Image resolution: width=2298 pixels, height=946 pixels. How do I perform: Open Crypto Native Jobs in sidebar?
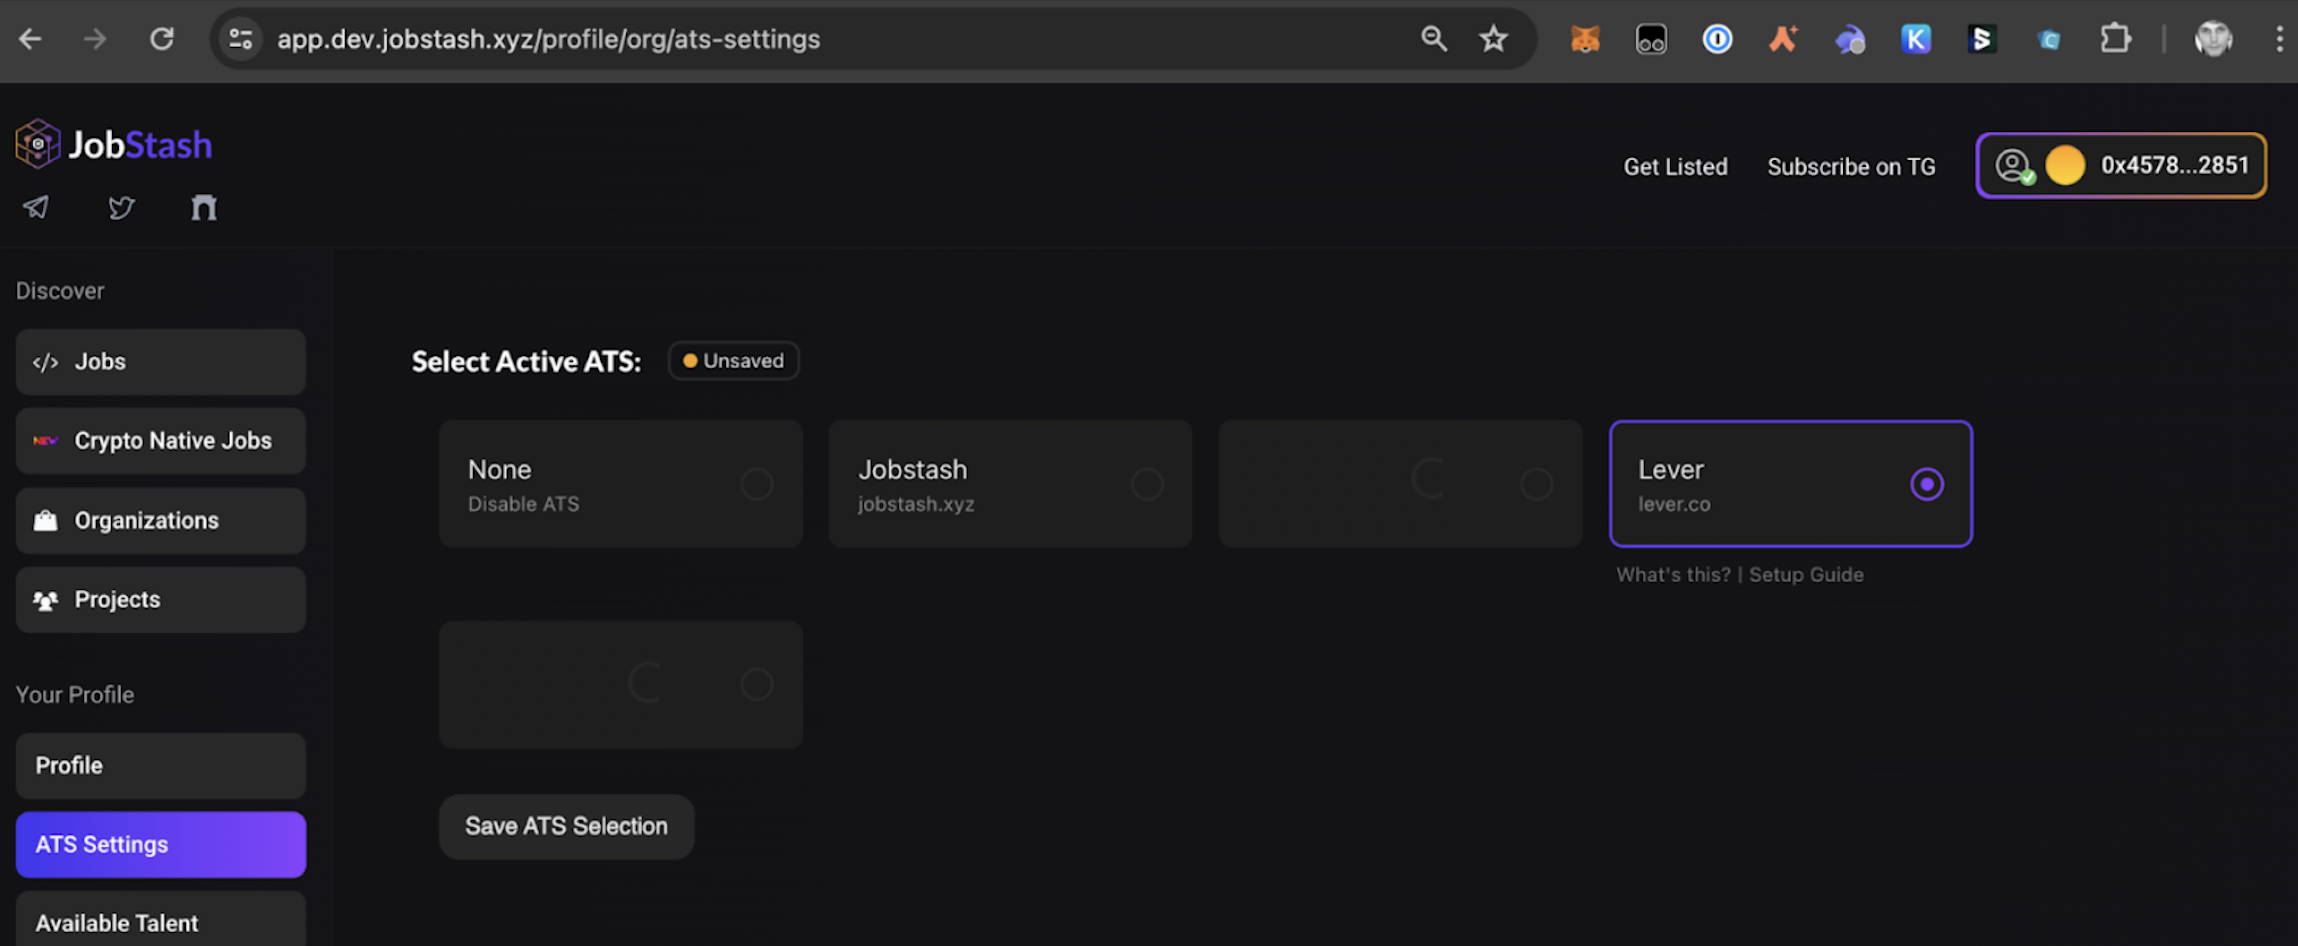click(161, 441)
